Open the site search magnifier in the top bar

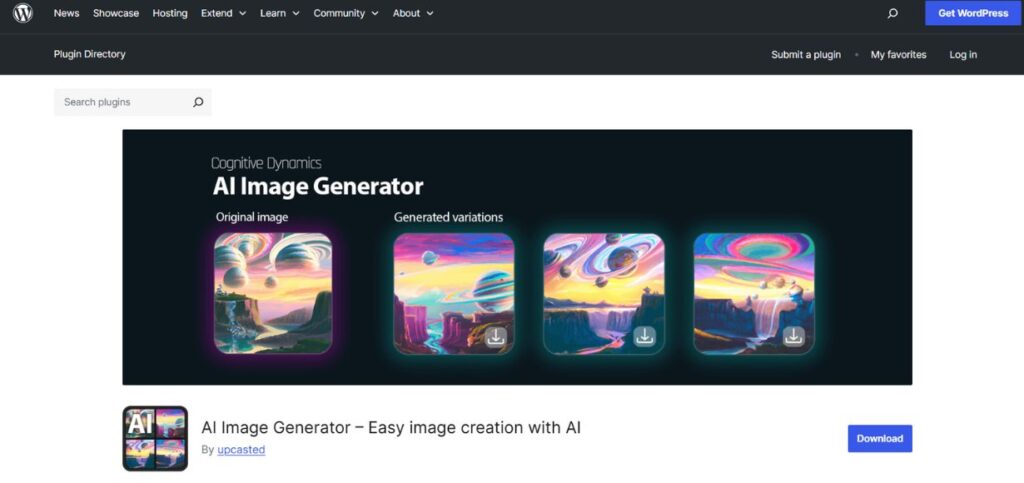(893, 13)
